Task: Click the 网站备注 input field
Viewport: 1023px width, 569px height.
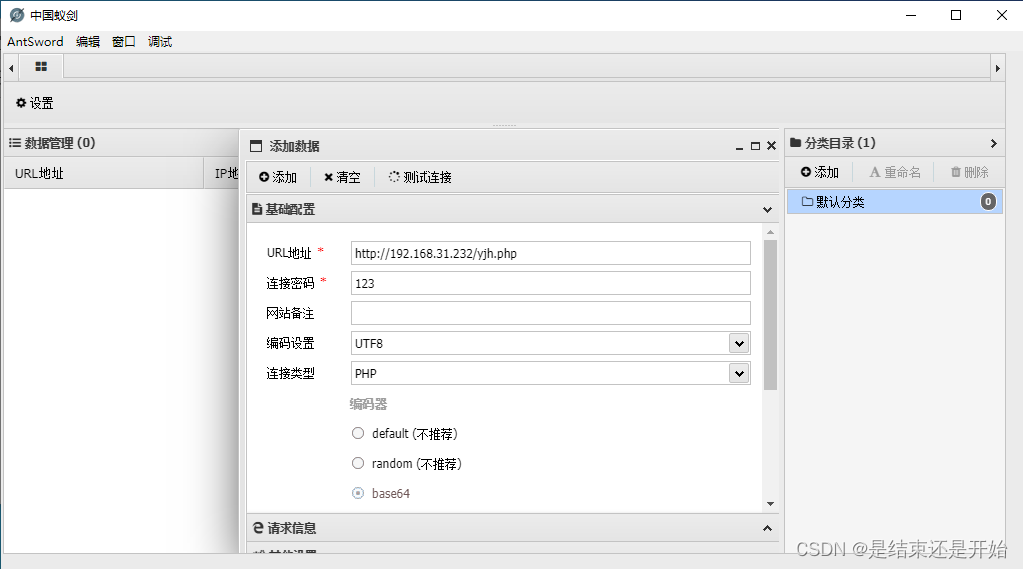Action: point(551,313)
